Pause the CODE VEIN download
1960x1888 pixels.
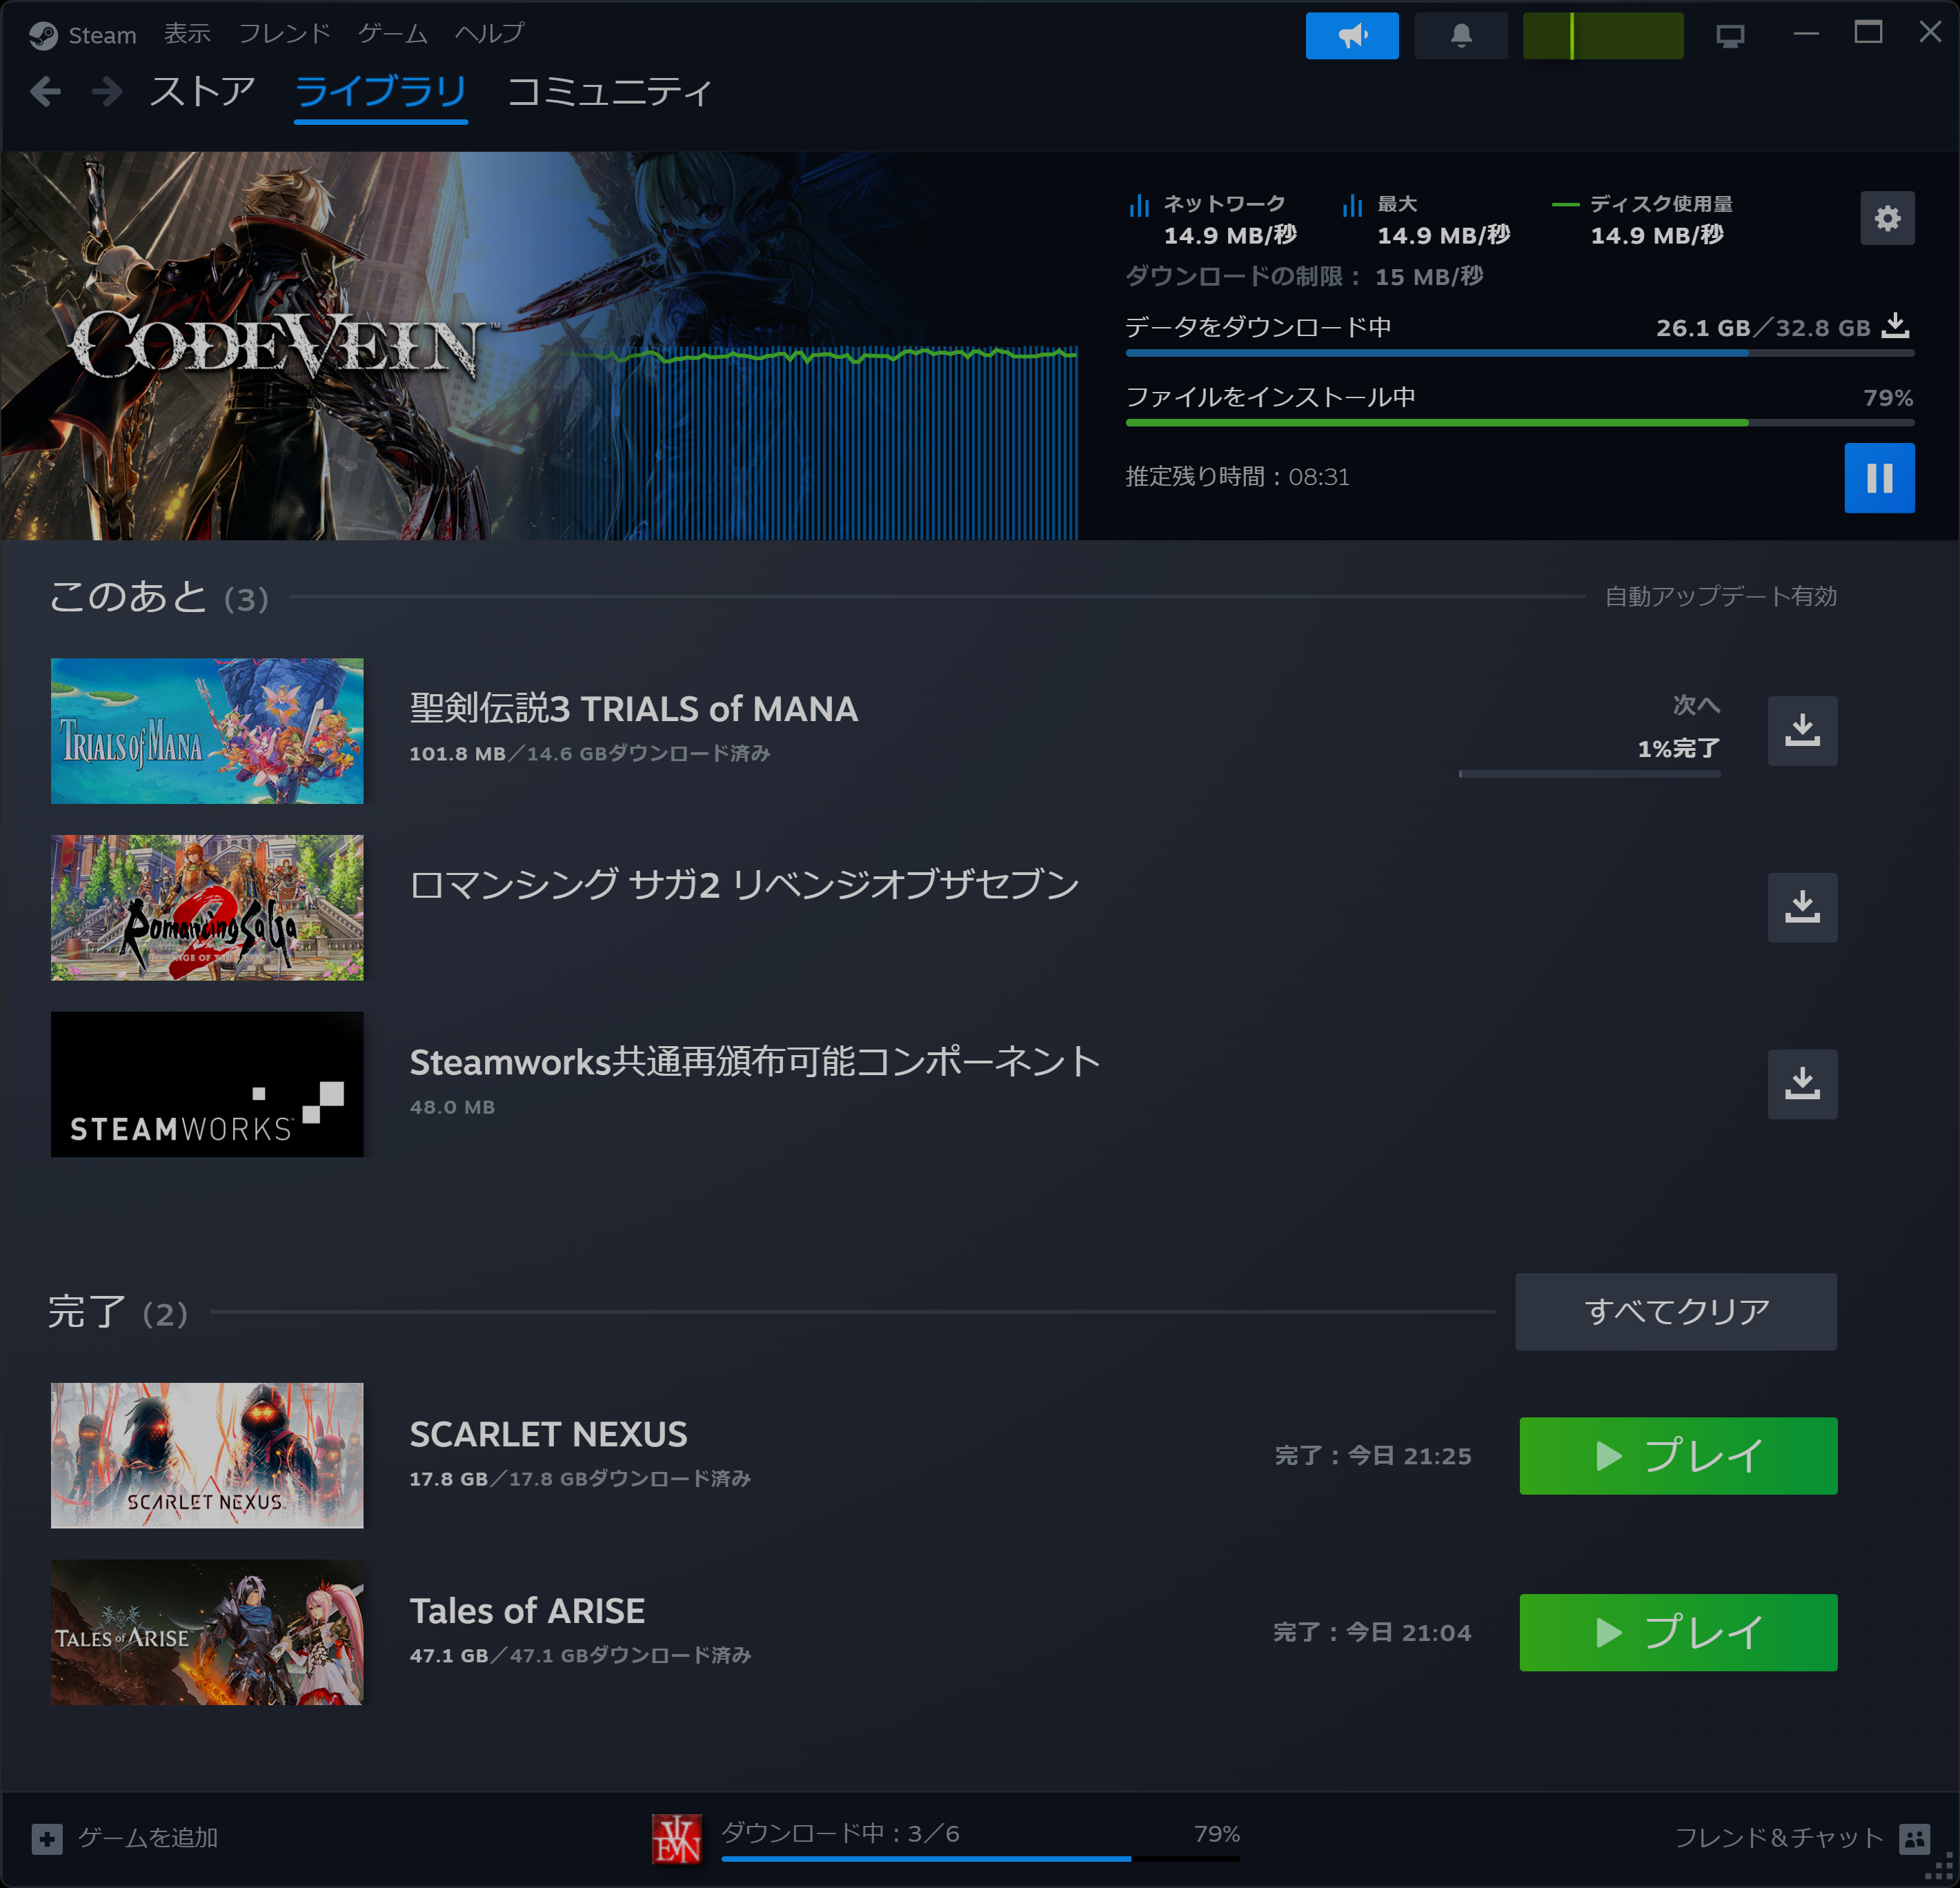tap(1878, 478)
